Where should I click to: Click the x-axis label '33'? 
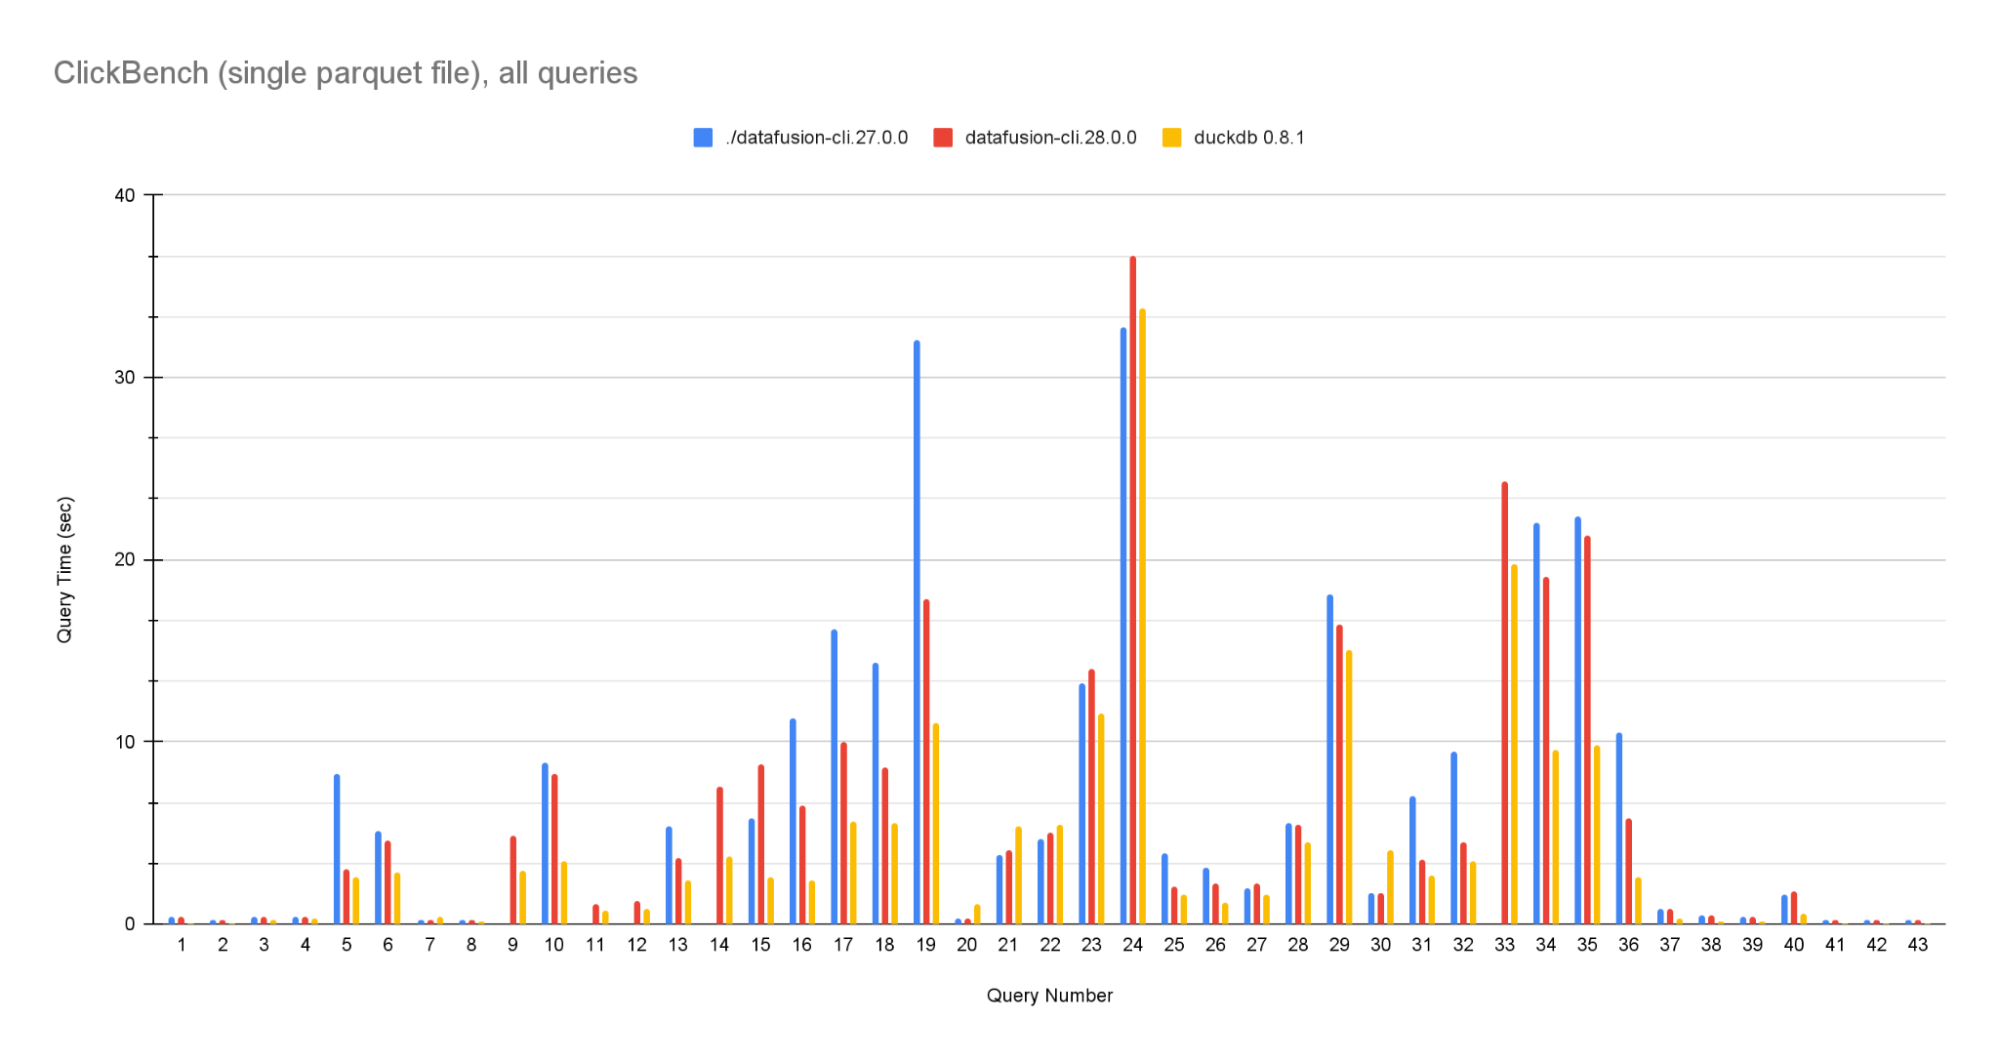coord(1505,945)
